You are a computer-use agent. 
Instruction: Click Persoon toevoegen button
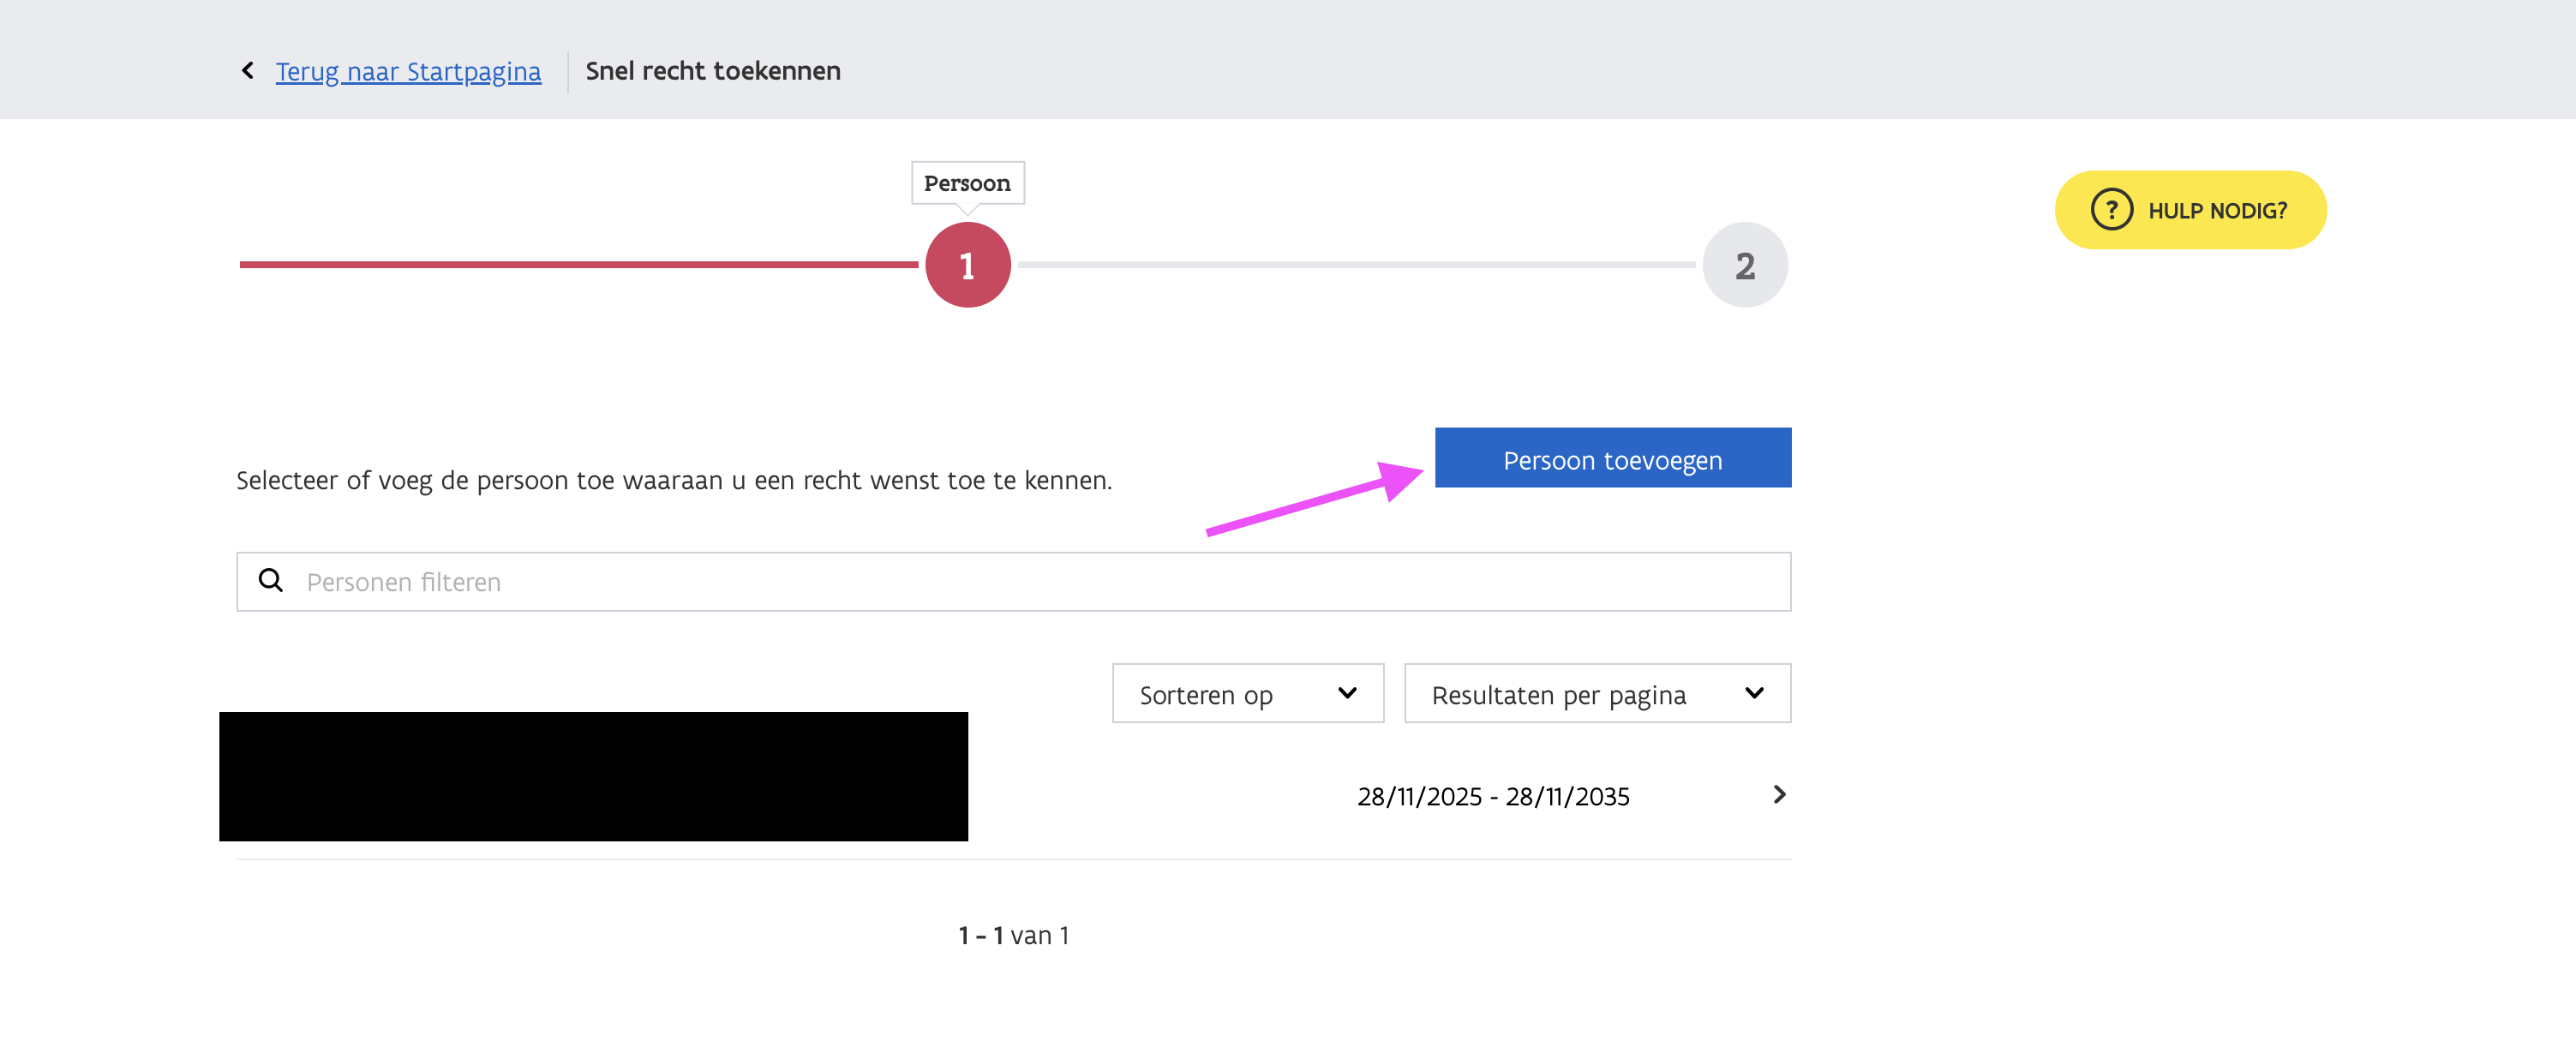point(1612,459)
